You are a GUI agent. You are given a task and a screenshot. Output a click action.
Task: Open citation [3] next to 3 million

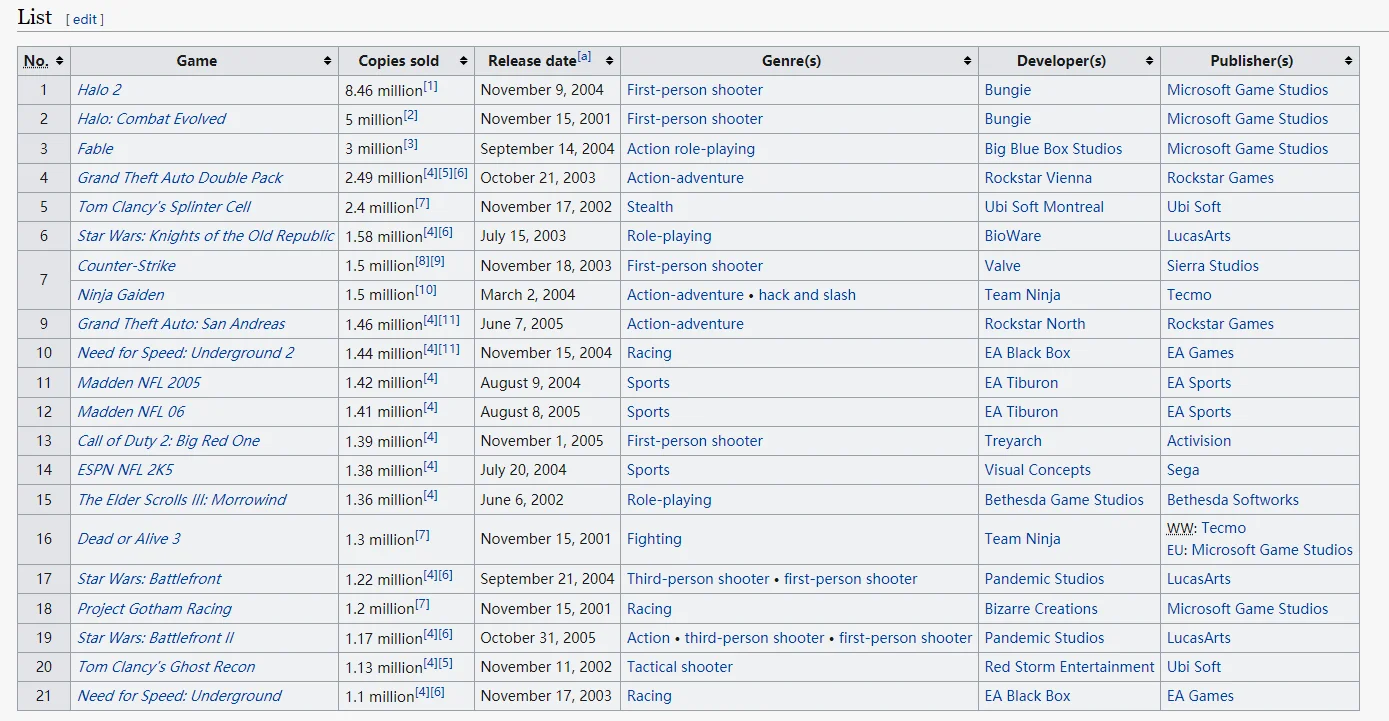[x=410, y=145]
